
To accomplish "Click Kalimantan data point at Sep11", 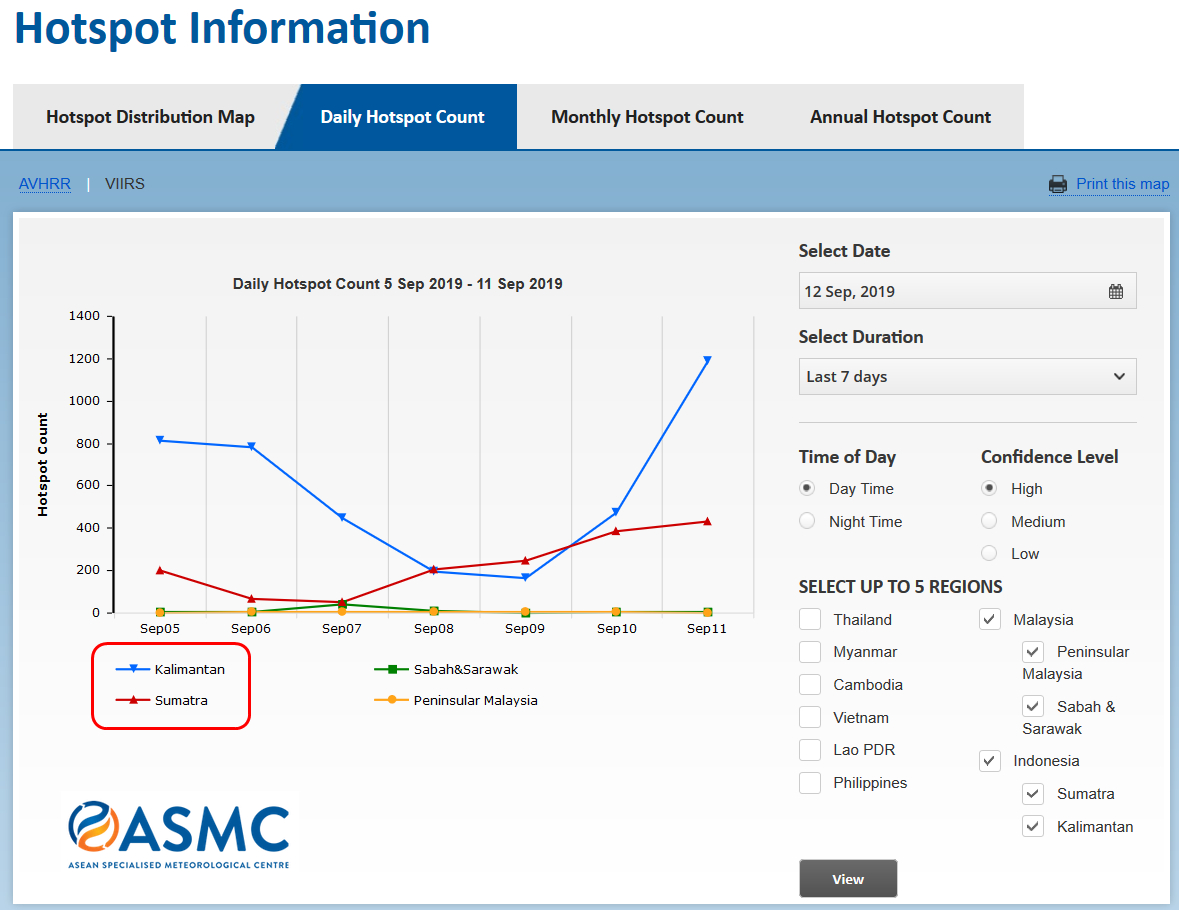I will [707, 360].
